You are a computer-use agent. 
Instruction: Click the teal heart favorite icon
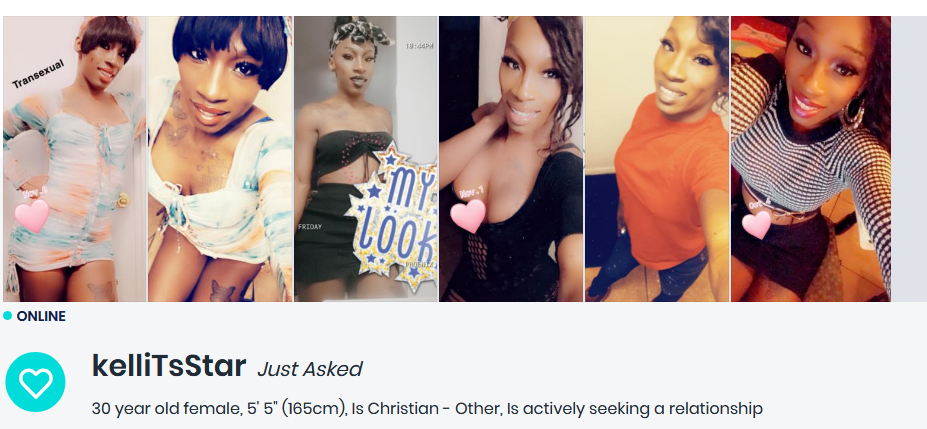(35, 382)
